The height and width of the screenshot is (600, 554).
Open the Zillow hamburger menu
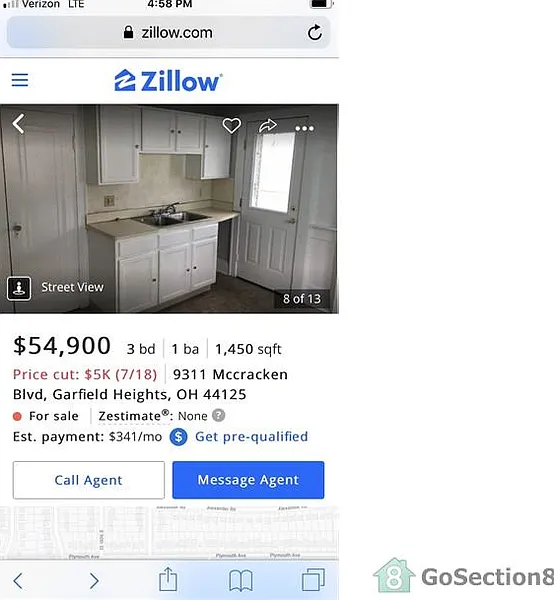coord(20,80)
